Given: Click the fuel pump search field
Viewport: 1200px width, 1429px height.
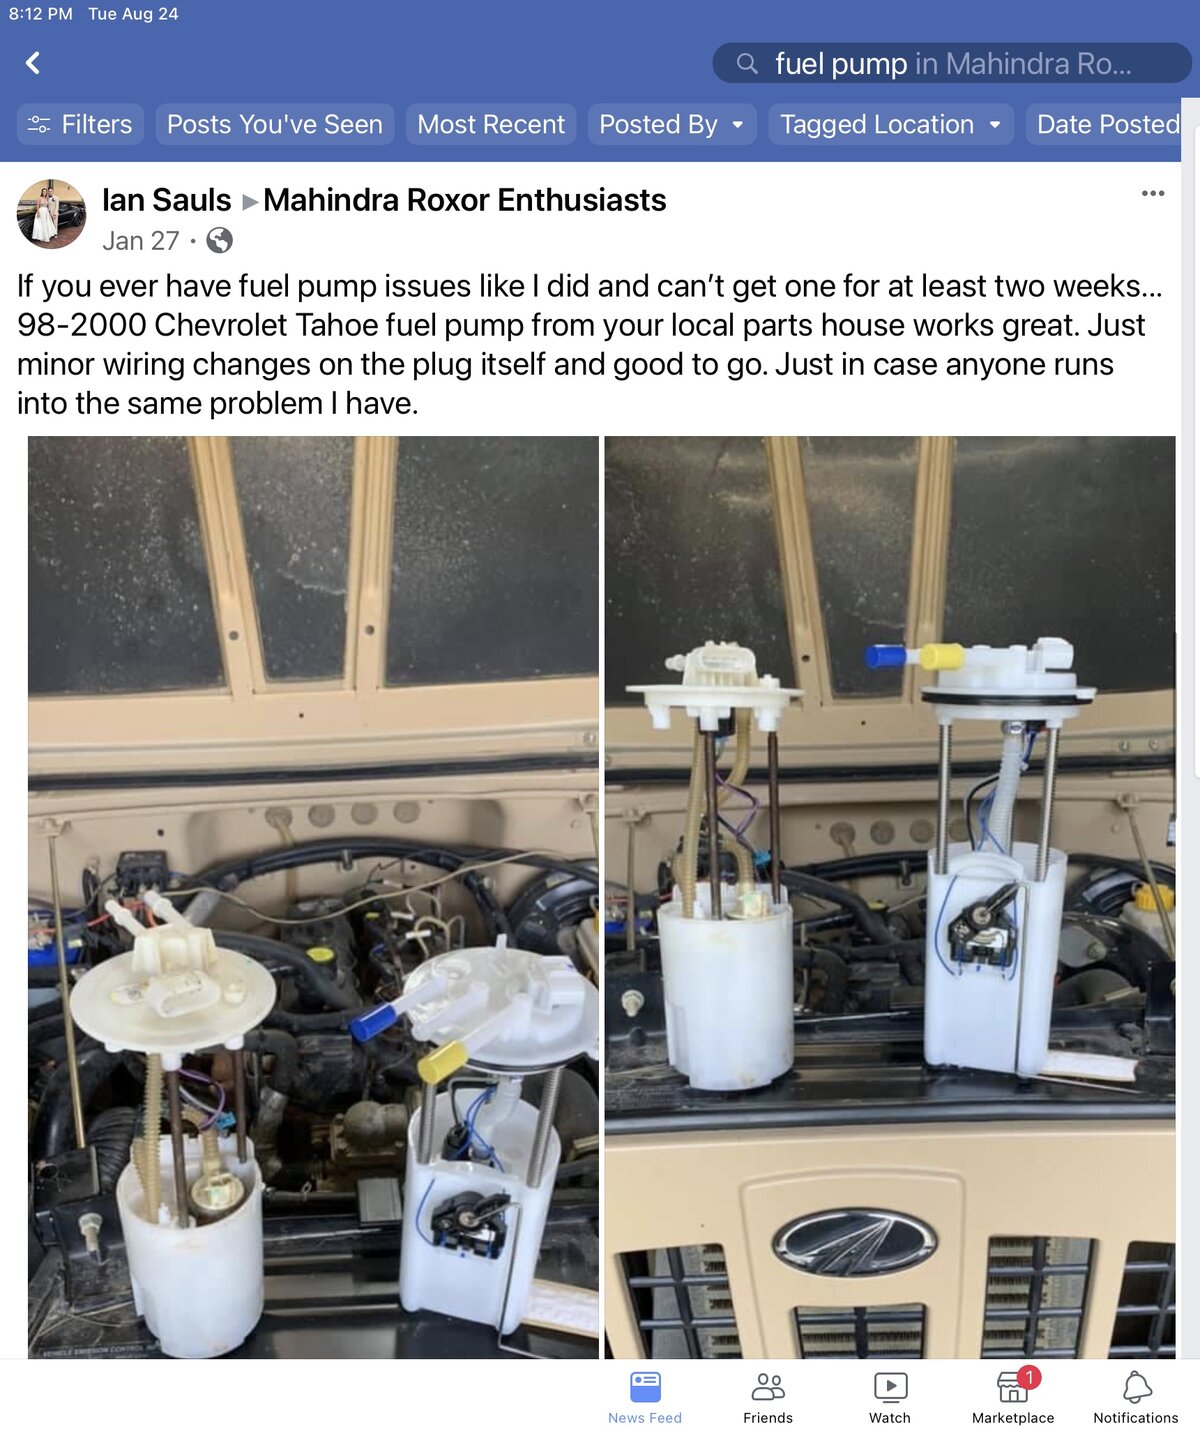Looking at the screenshot, I should [952, 64].
